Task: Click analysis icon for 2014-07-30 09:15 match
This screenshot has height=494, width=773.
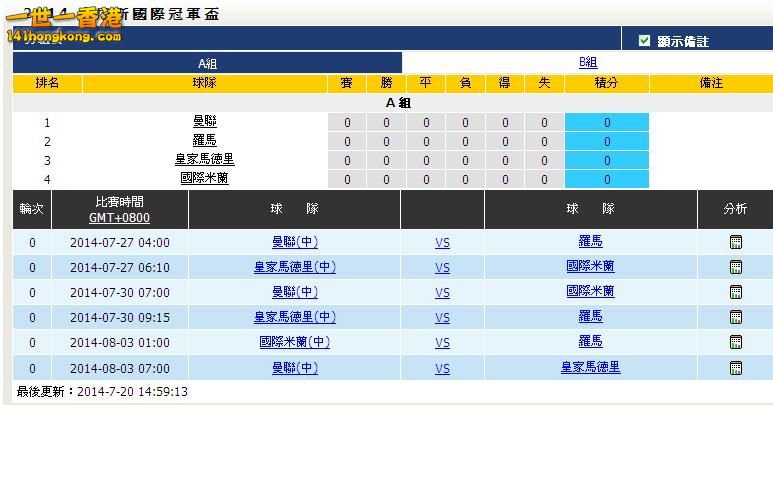Action: [x=736, y=317]
